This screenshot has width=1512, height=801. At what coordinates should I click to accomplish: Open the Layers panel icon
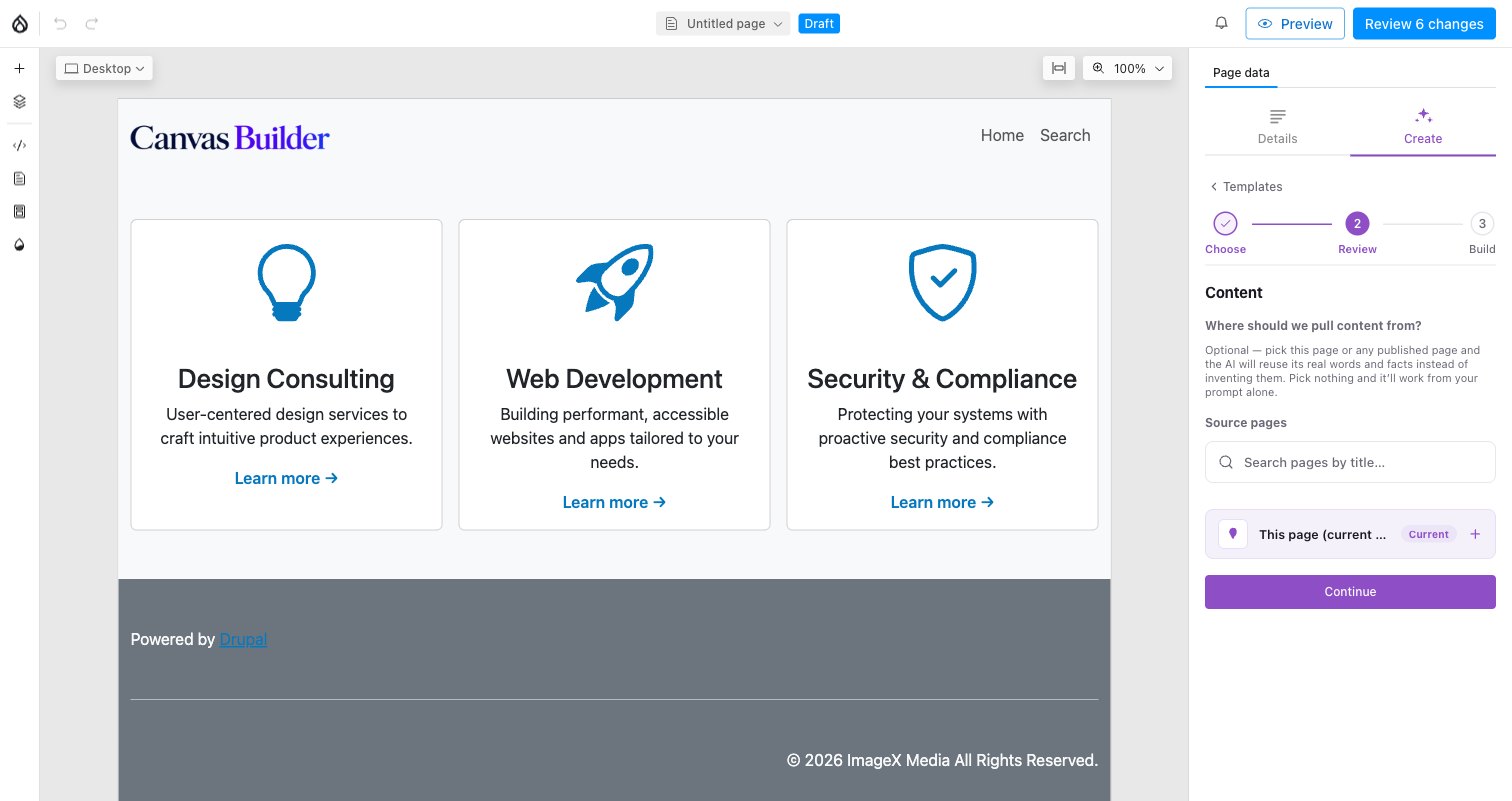click(x=19, y=102)
